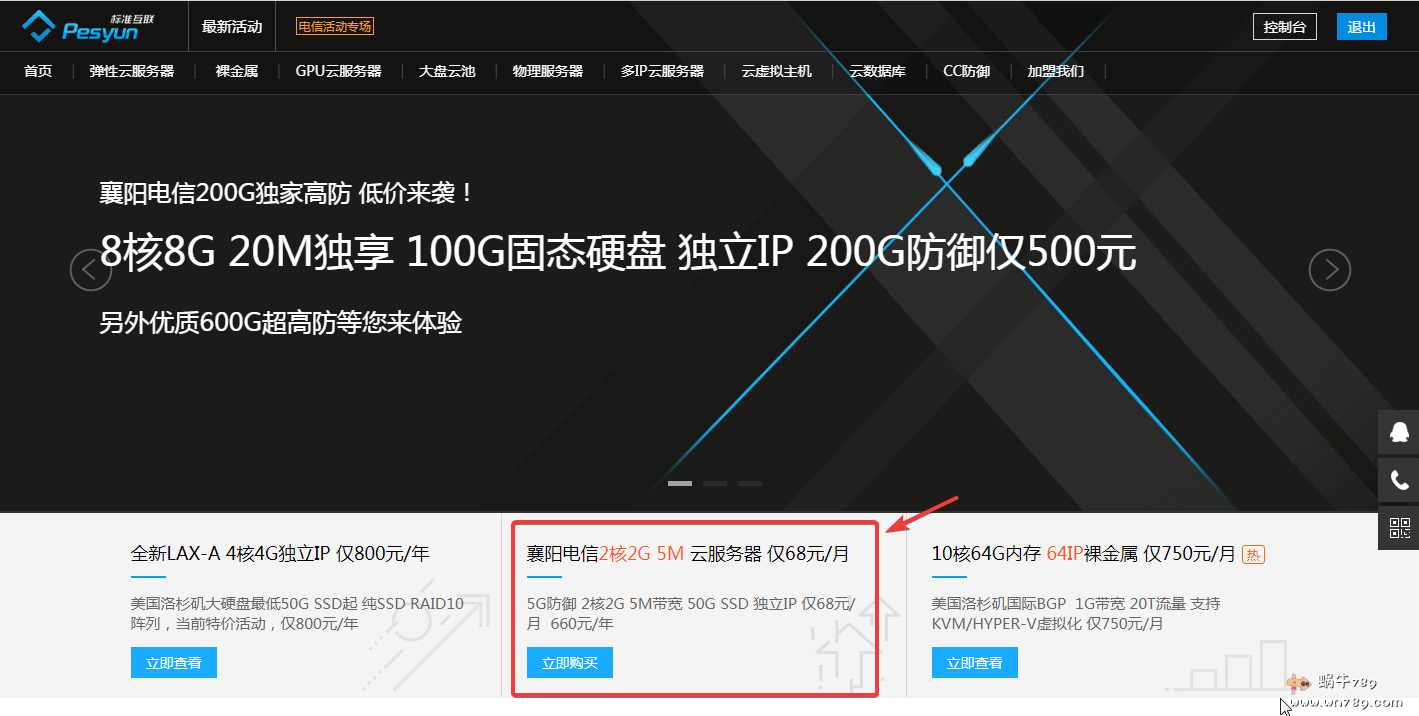Go to next banner slide arrow
The height and width of the screenshot is (716, 1419).
(1330, 270)
